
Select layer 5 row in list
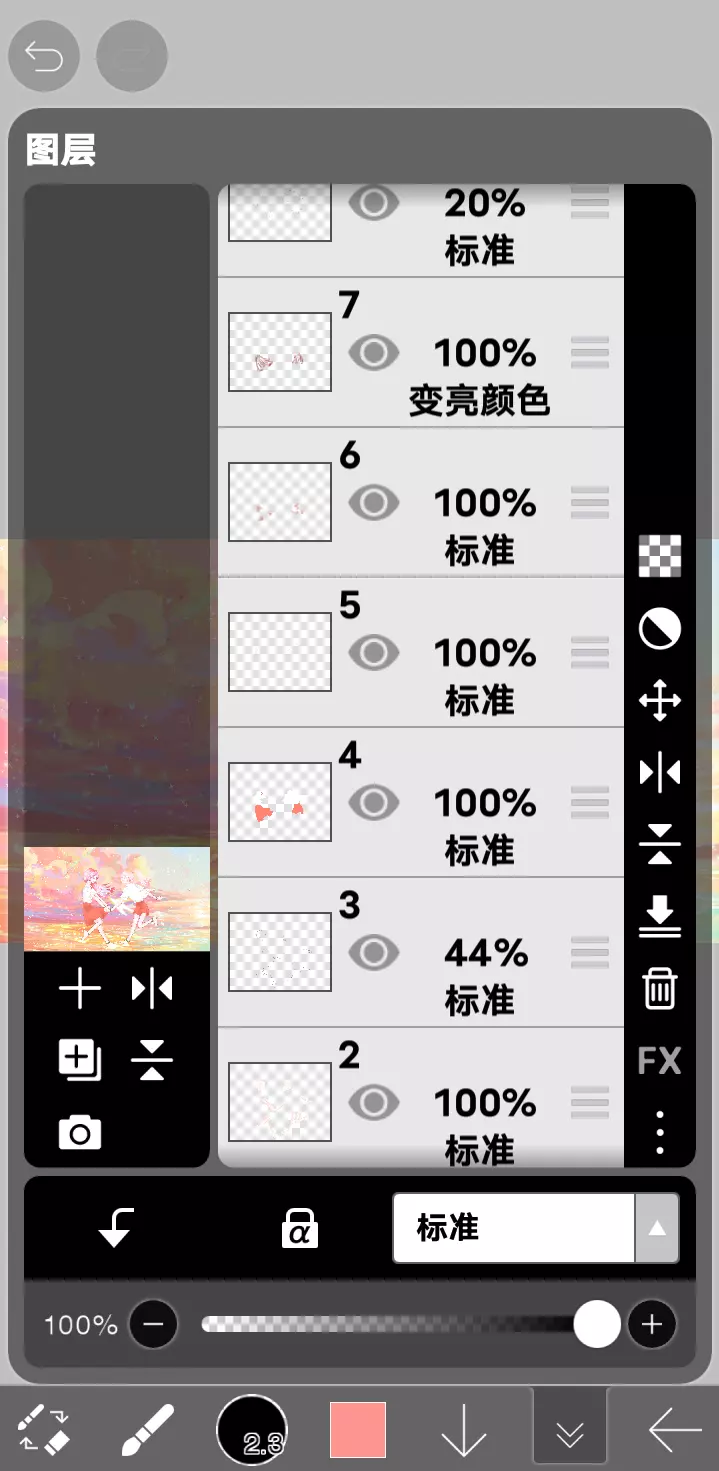tap(421, 652)
